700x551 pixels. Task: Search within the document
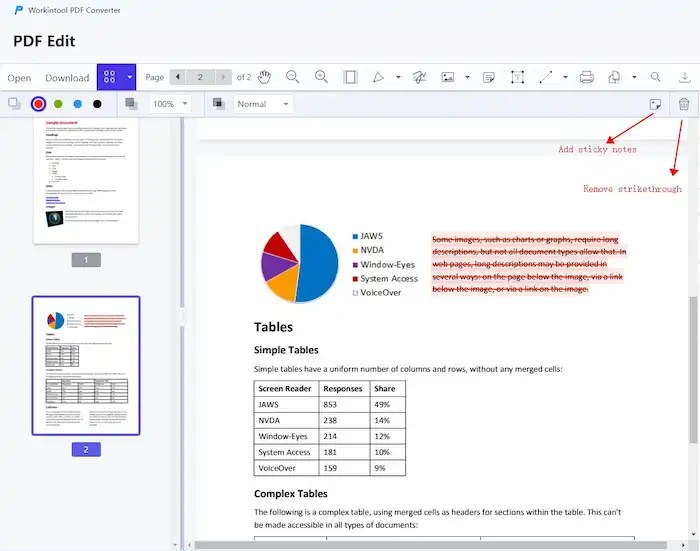pos(655,77)
